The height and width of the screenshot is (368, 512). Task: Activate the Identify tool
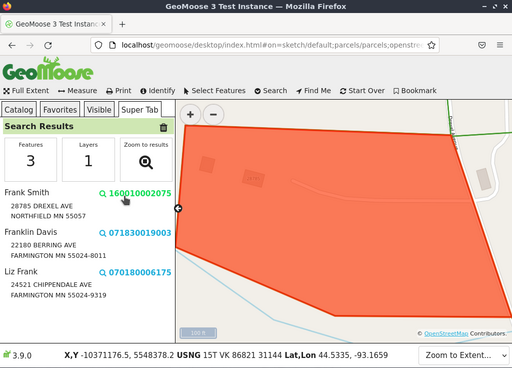tap(158, 91)
